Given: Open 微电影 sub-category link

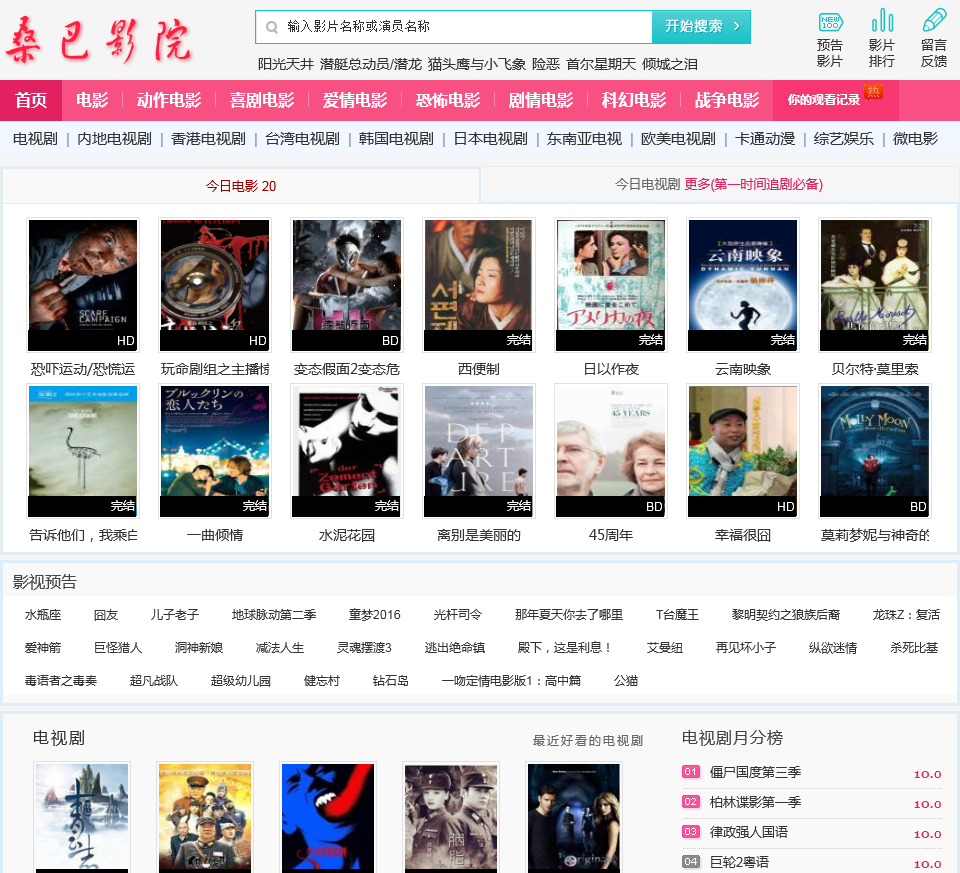Looking at the screenshot, I should (x=915, y=139).
